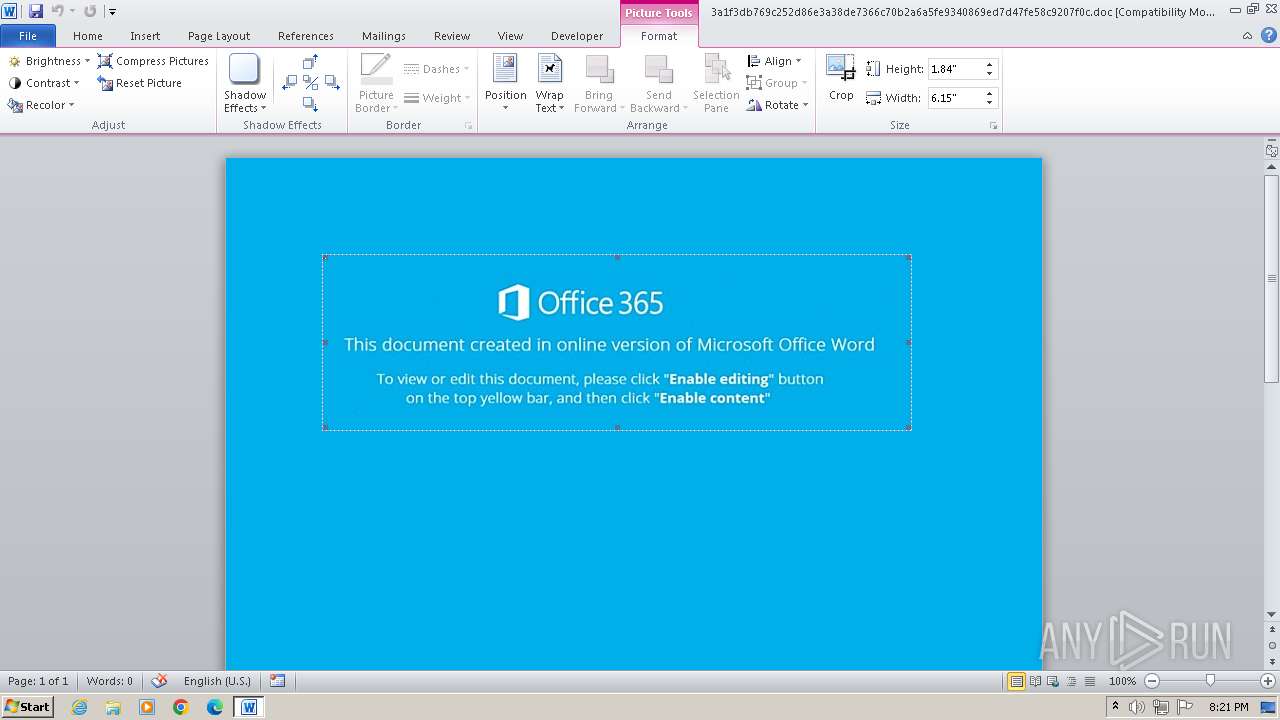Click Page: 1 of 1 in status bar
This screenshot has height=720, width=1280.
(x=38, y=681)
